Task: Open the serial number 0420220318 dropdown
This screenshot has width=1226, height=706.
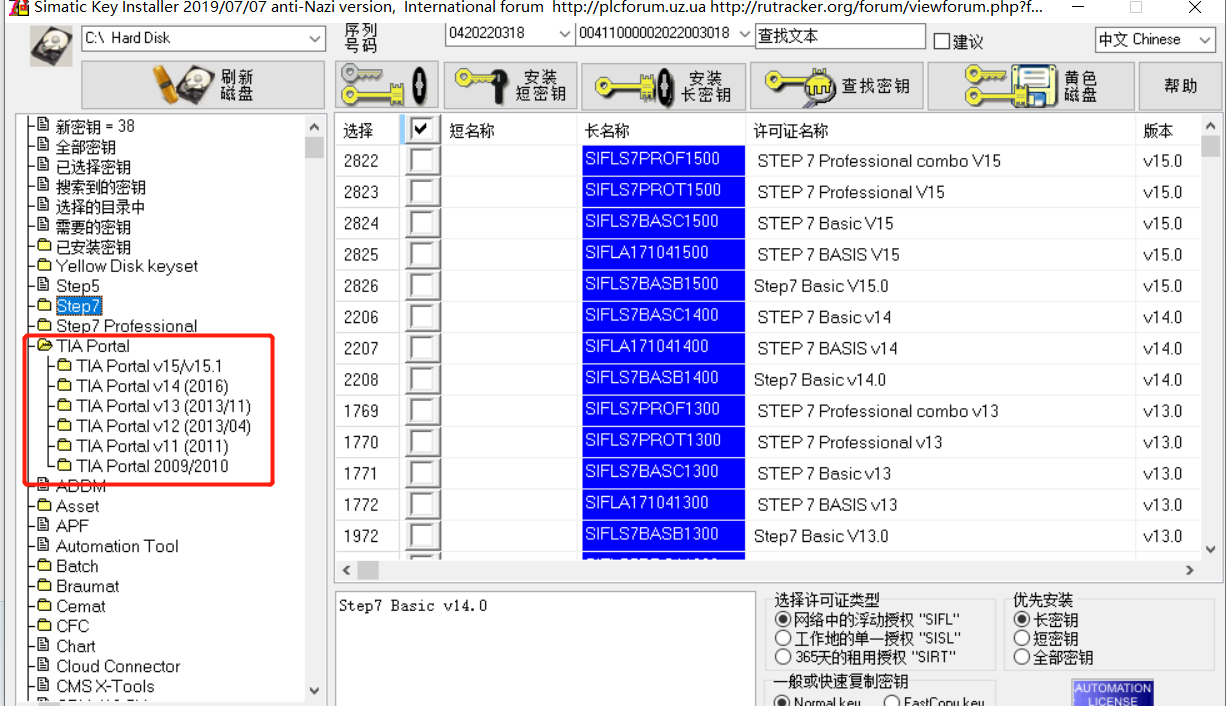Action: 564,33
